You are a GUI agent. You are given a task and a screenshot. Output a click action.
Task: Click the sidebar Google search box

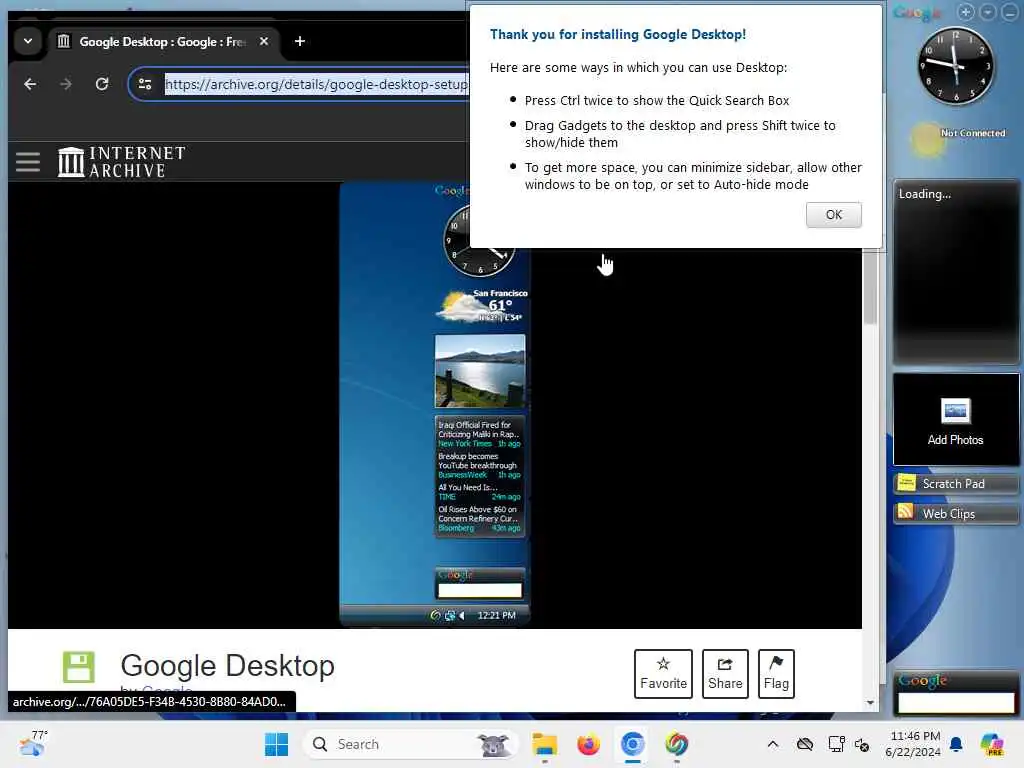955,703
